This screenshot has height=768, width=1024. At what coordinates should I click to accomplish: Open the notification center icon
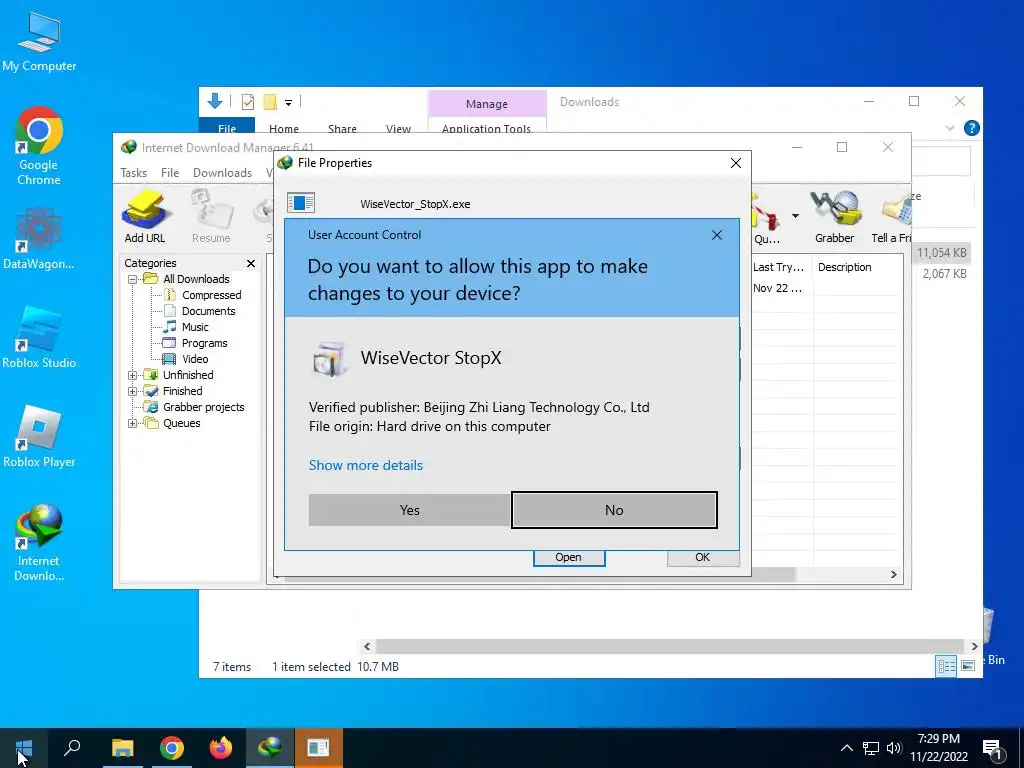point(993,749)
